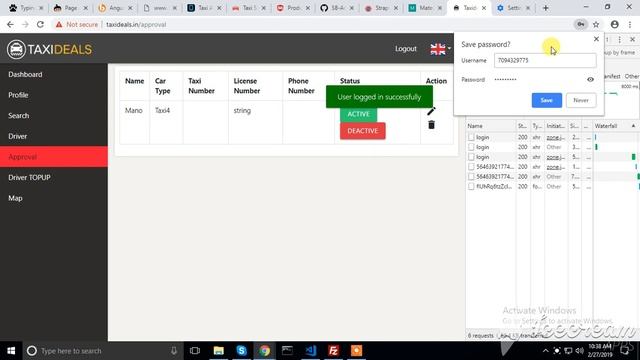
Task: Close the Save password popup
Action: 596,39
